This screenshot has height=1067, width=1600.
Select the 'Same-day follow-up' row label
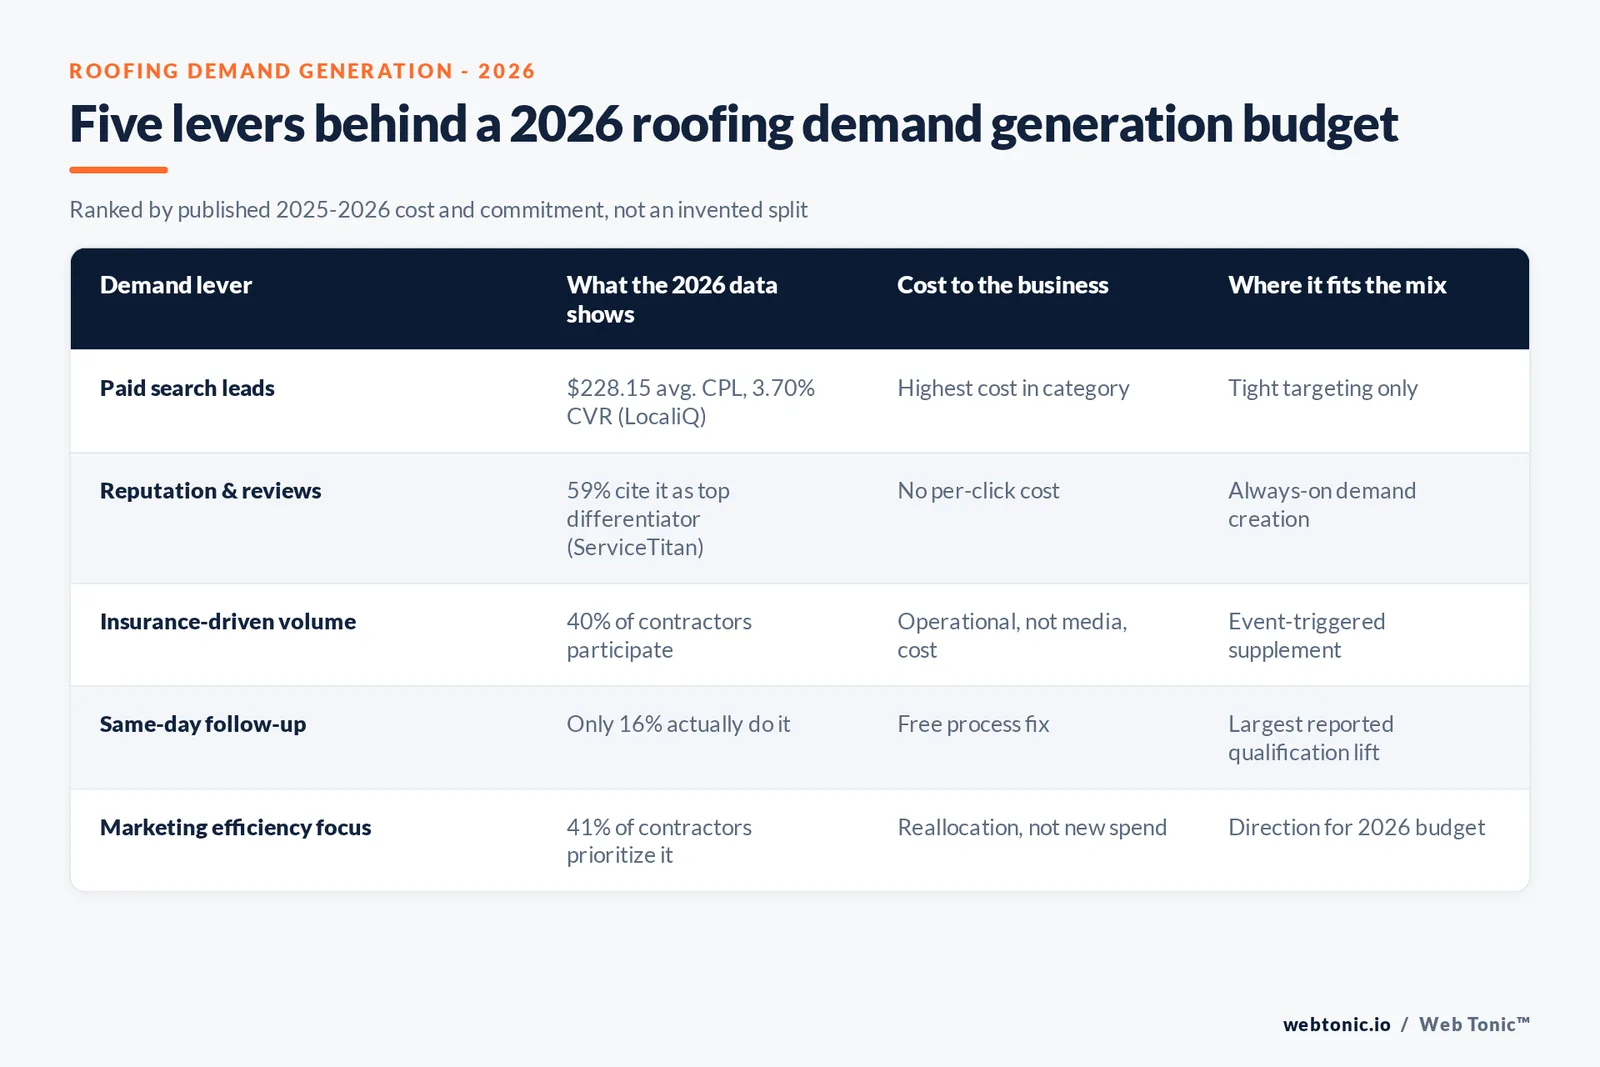pos(203,724)
